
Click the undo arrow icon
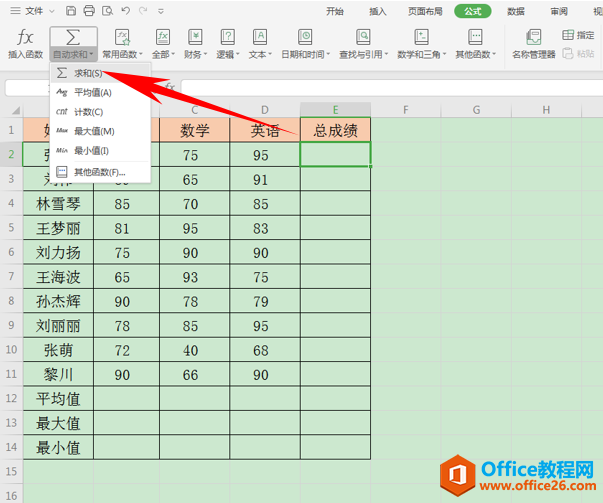(125, 11)
